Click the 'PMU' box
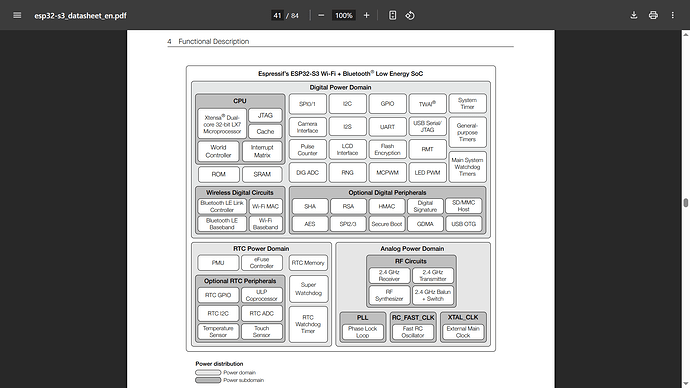This screenshot has width=690, height=388. 218,263
